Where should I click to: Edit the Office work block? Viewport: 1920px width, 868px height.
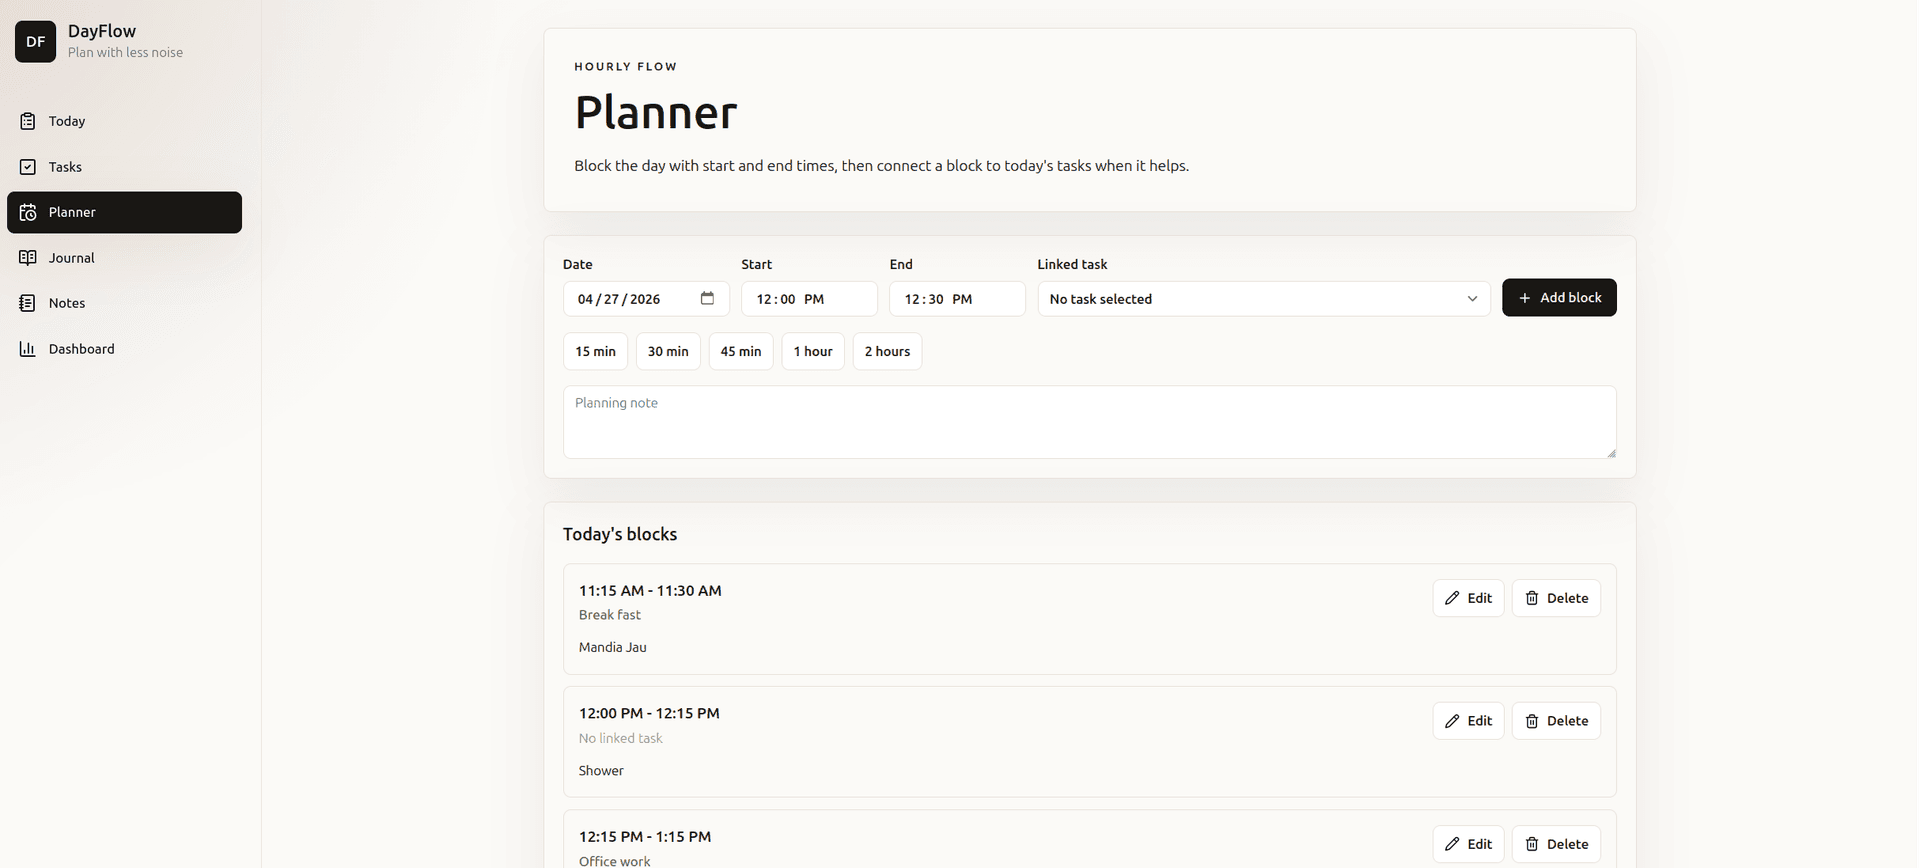pyautogui.click(x=1468, y=844)
